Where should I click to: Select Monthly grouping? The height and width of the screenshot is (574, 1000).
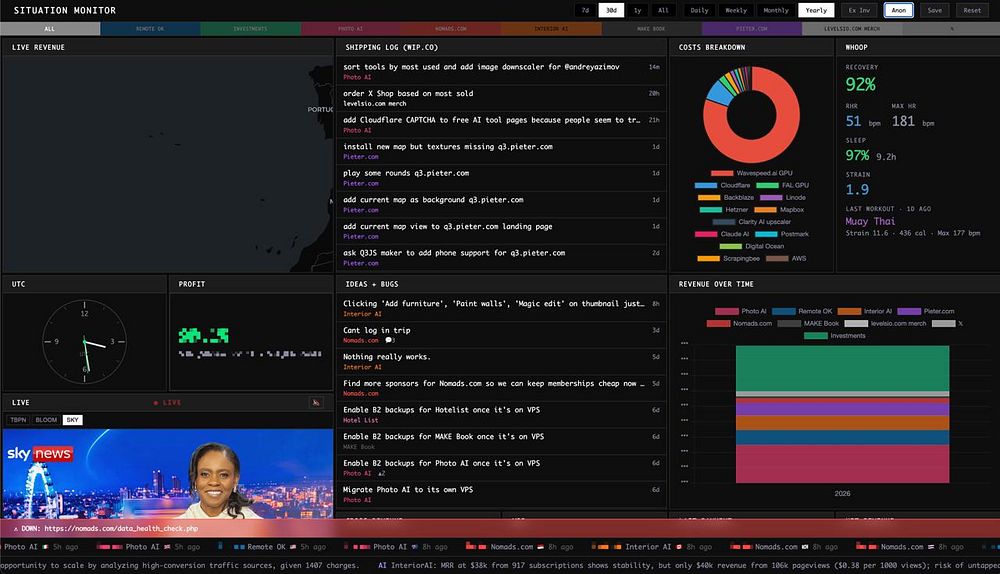point(776,10)
